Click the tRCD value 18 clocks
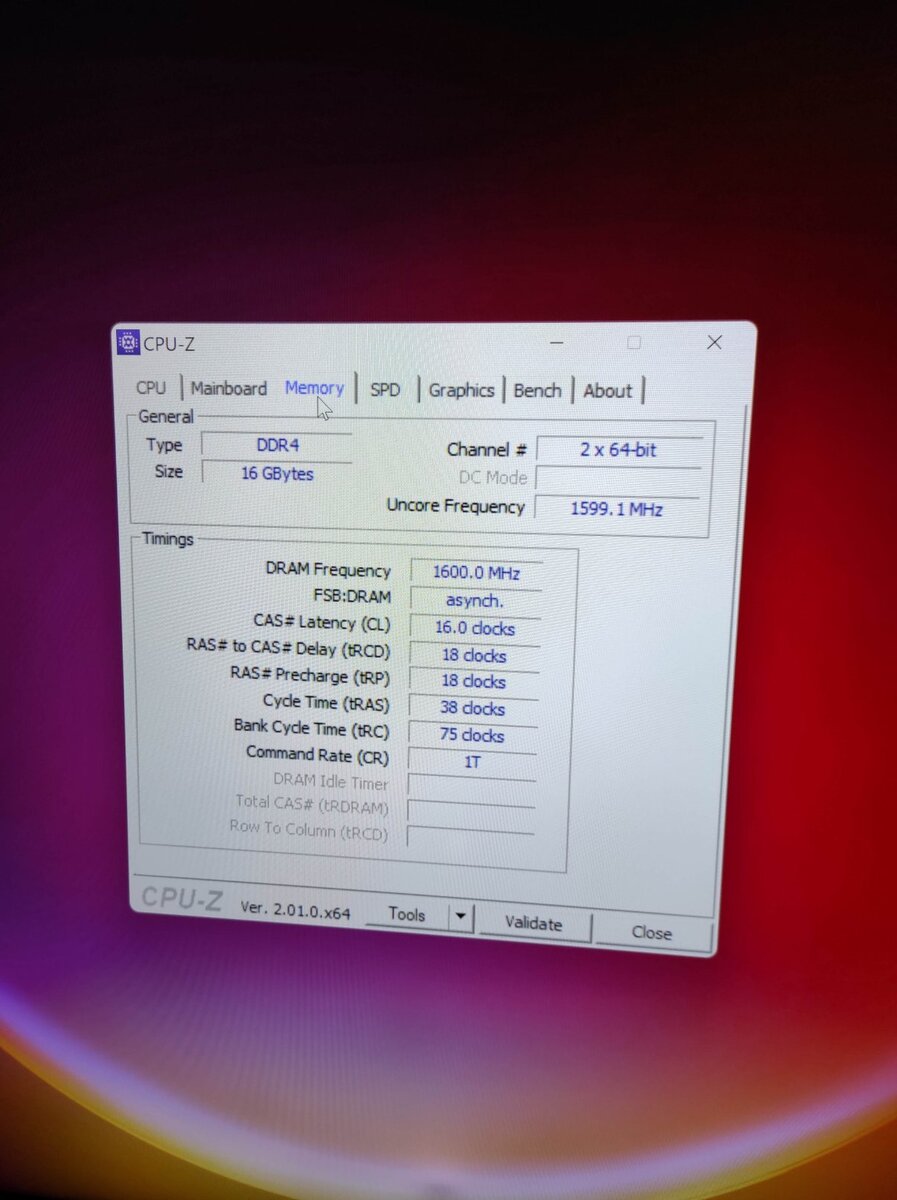This screenshot has height=1200, width=897. coord(474,655)
